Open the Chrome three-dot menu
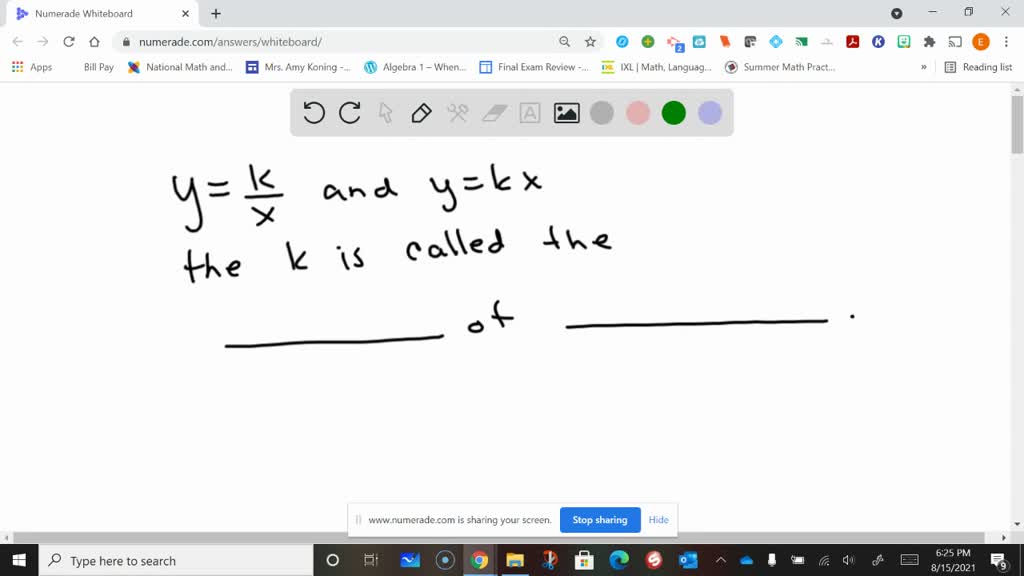 pyautogui.click(x=1005, y=42)
